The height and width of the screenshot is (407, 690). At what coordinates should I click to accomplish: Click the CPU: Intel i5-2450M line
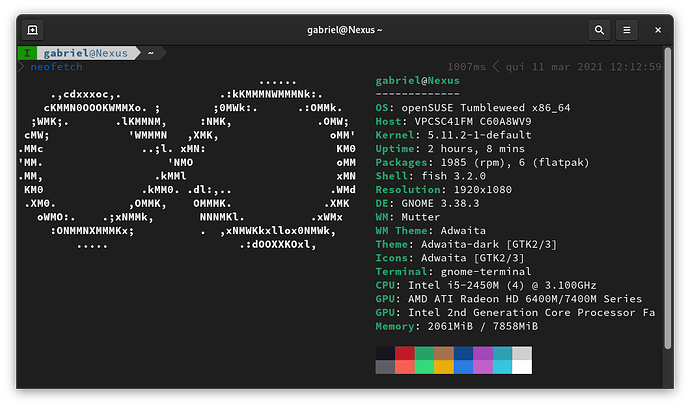486,285
